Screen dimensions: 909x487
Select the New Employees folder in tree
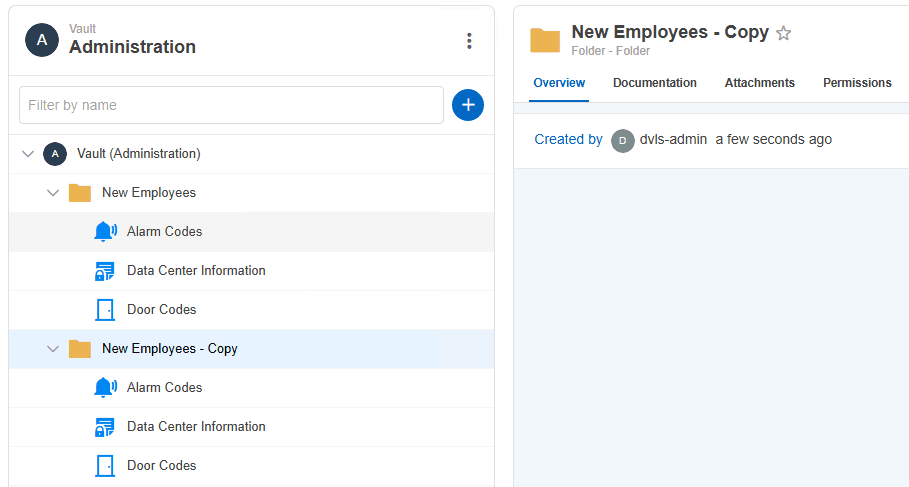pyautogui.click(x=149, y=192)
